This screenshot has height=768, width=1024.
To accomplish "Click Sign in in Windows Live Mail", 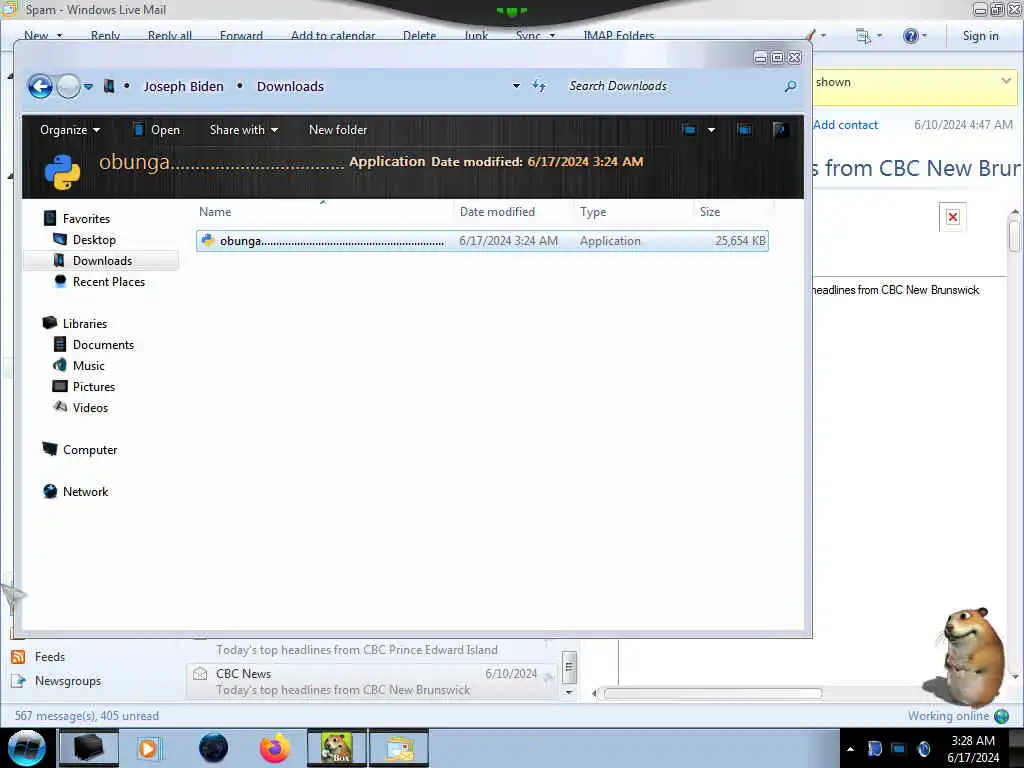I will pyautogui.click(x=980, y=36).
